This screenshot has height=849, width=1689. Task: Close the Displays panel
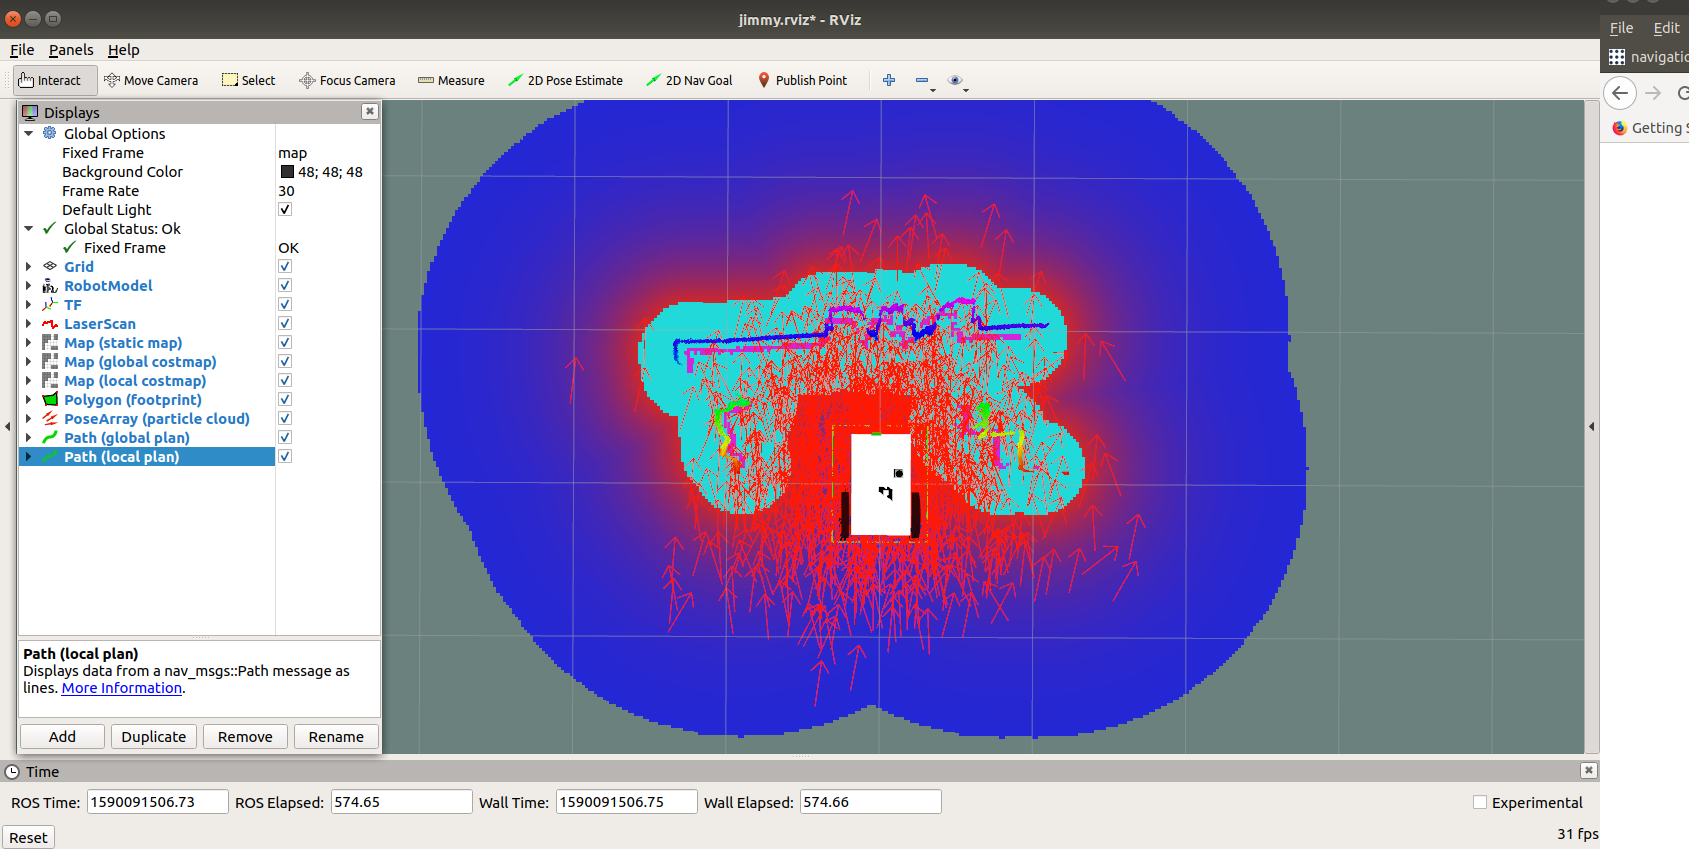370,111
